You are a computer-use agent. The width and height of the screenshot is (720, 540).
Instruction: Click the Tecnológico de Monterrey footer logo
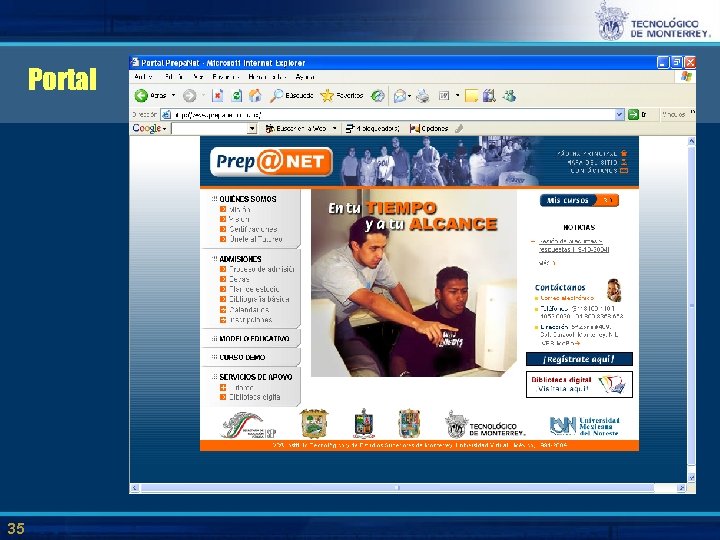(485, 425)
